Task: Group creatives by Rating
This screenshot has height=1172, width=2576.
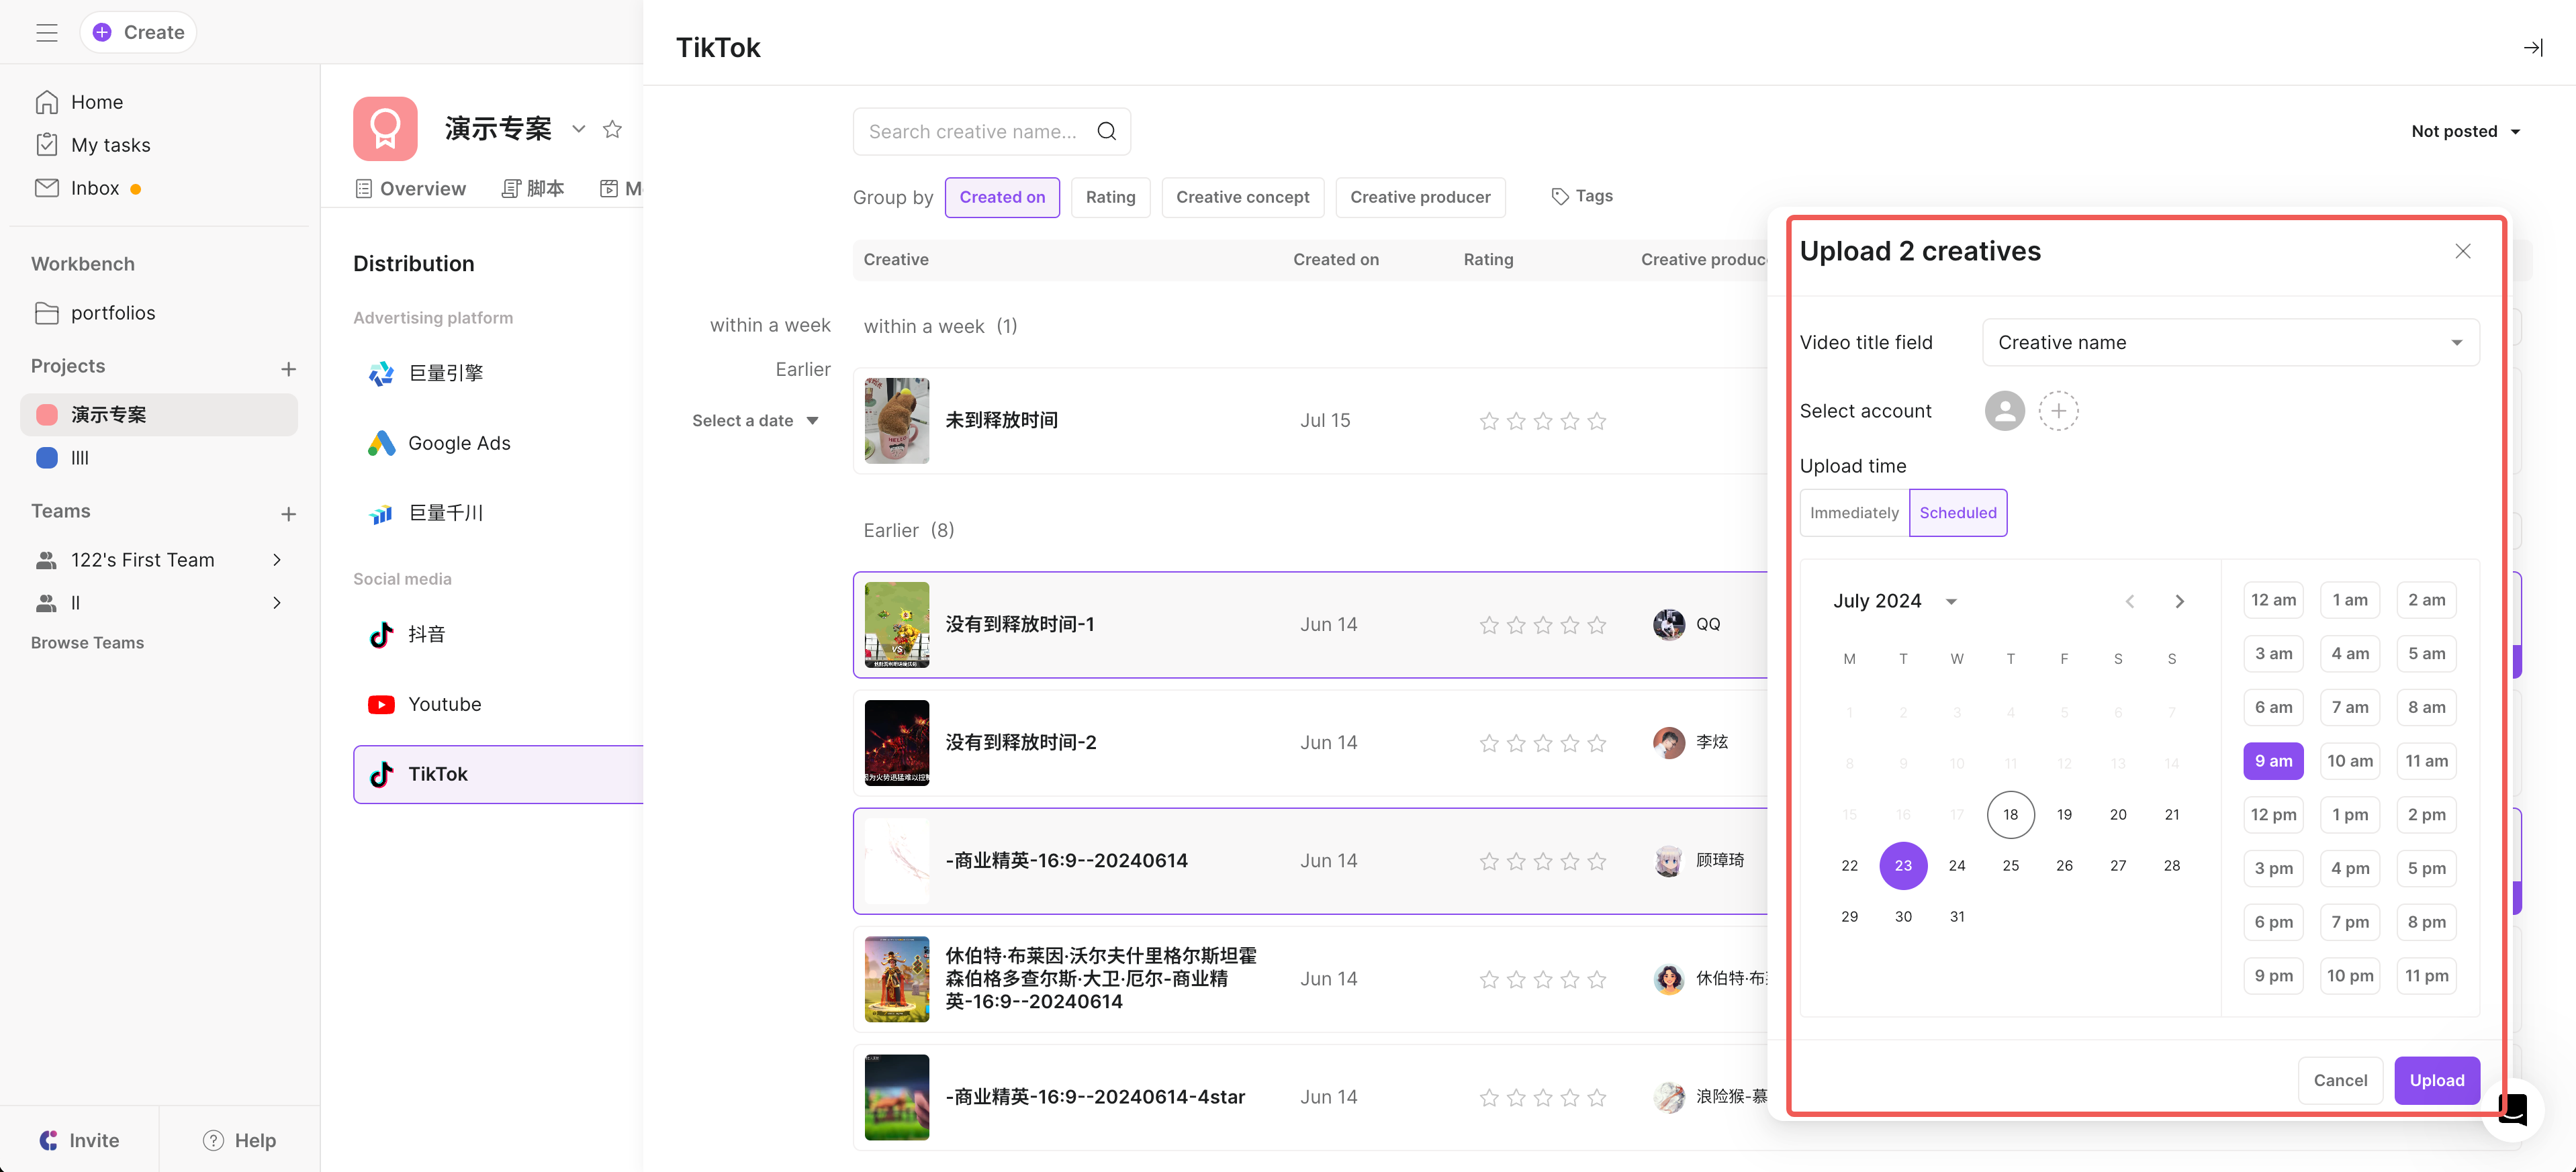Action: pos(1110,197)
